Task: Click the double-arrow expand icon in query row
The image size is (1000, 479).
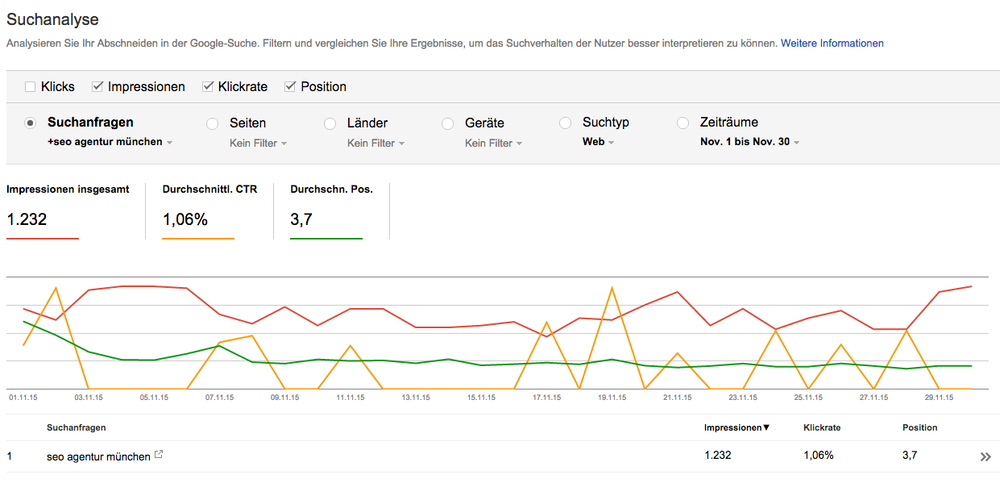Action: [985, 457]
